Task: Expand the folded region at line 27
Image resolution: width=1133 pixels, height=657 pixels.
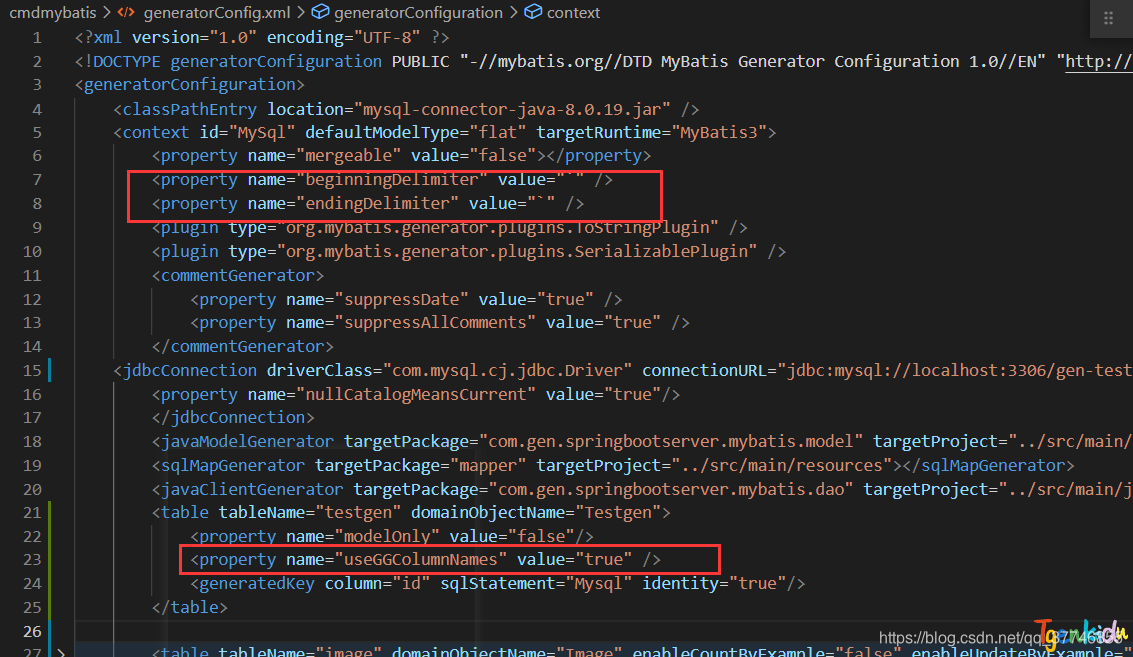Action: point(61,653)
